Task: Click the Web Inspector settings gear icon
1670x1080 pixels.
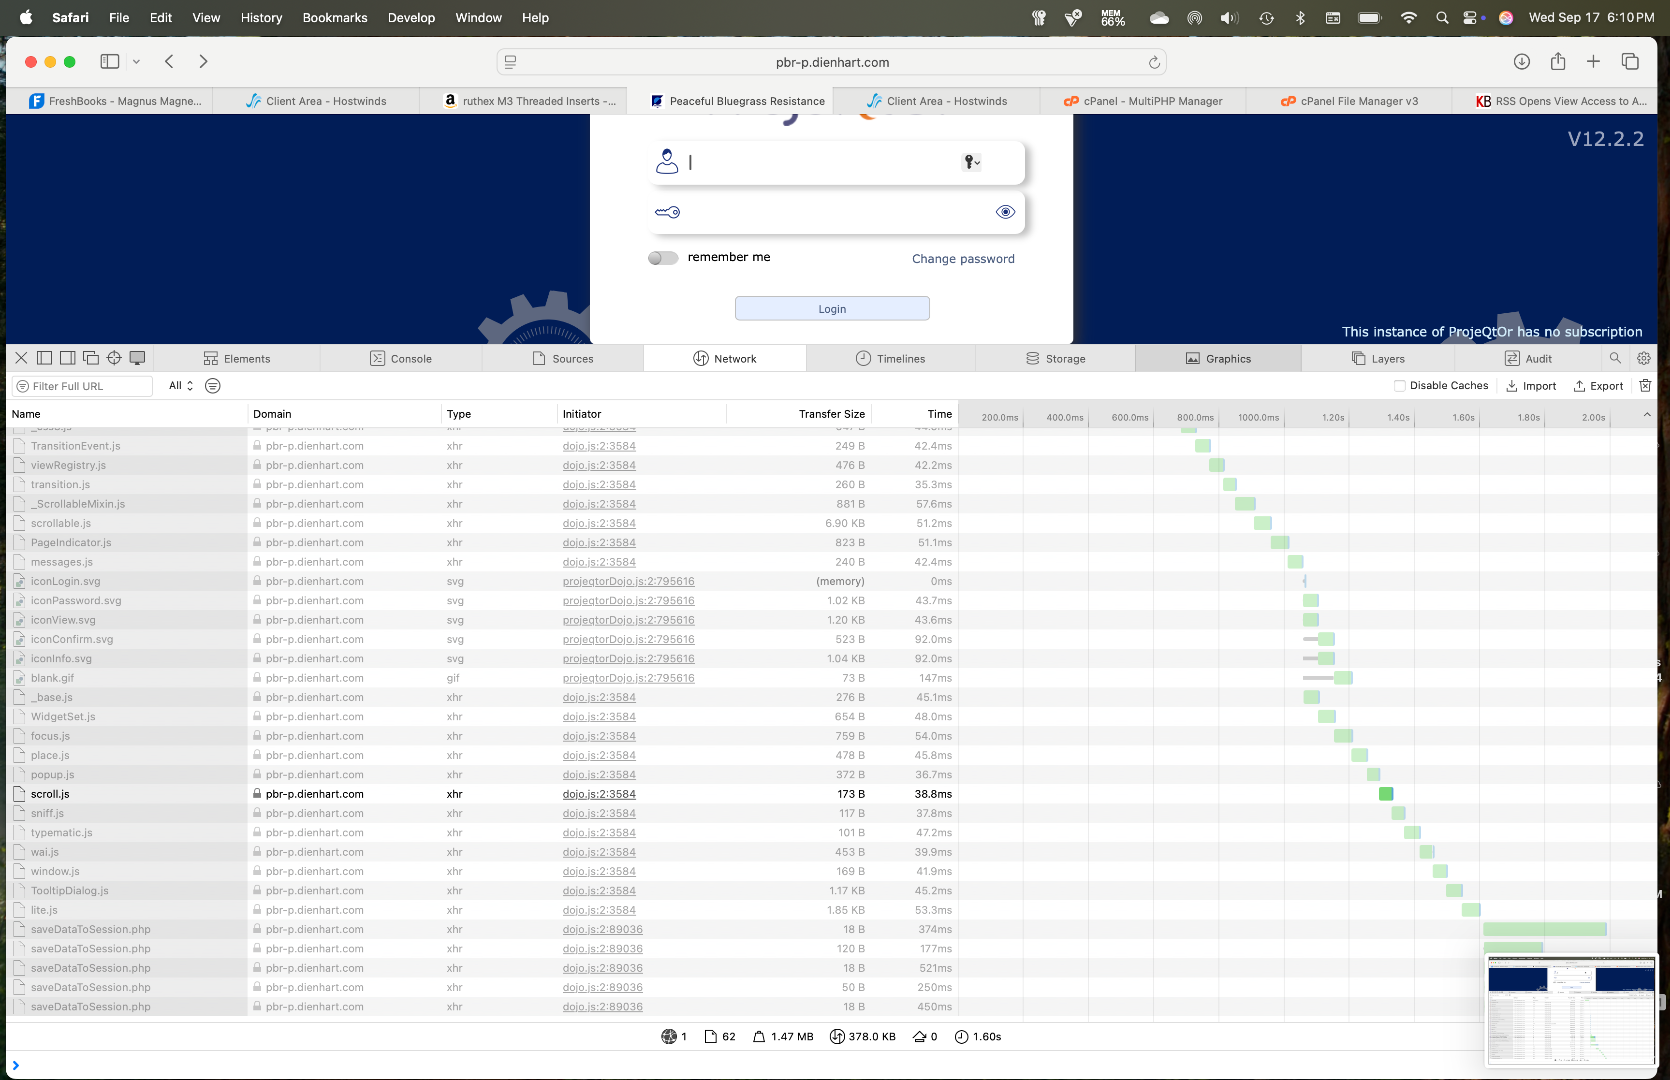Action: pyautogui.click(x=1643, y=358)
